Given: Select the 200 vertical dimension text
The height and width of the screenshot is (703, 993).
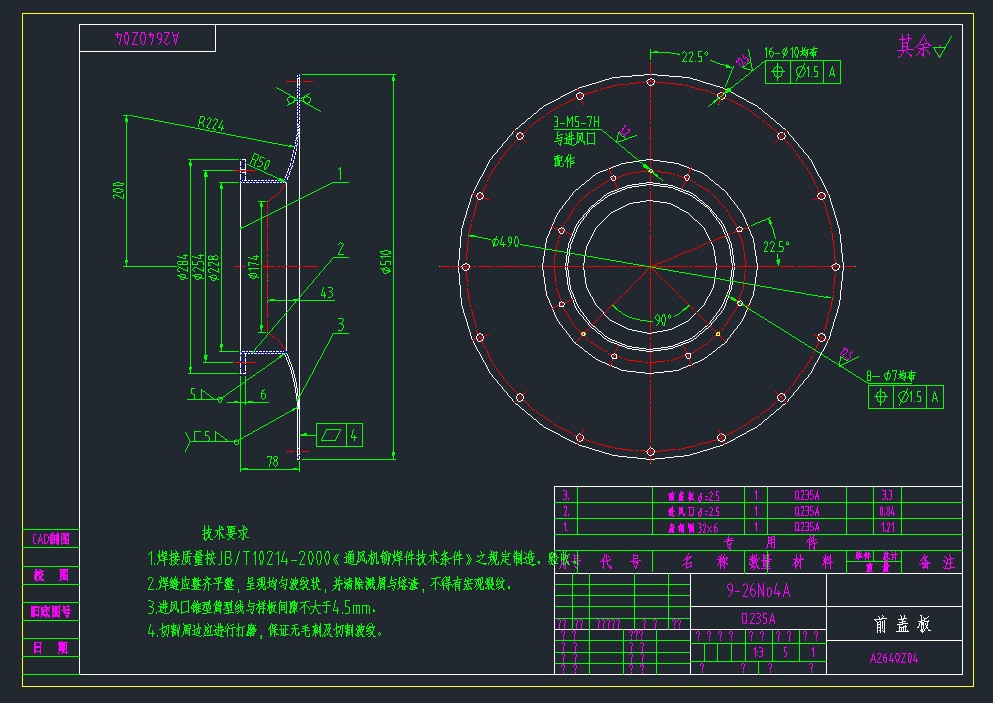Looking at the screenshot, I should (x=119, y=190).
